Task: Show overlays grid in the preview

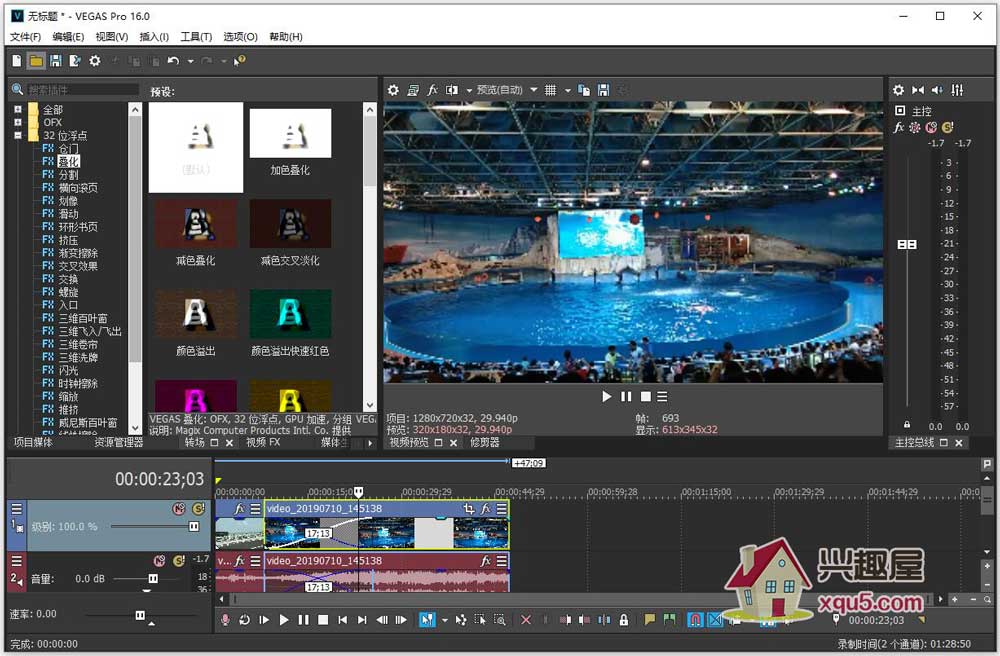Action: tap(550, 90)
